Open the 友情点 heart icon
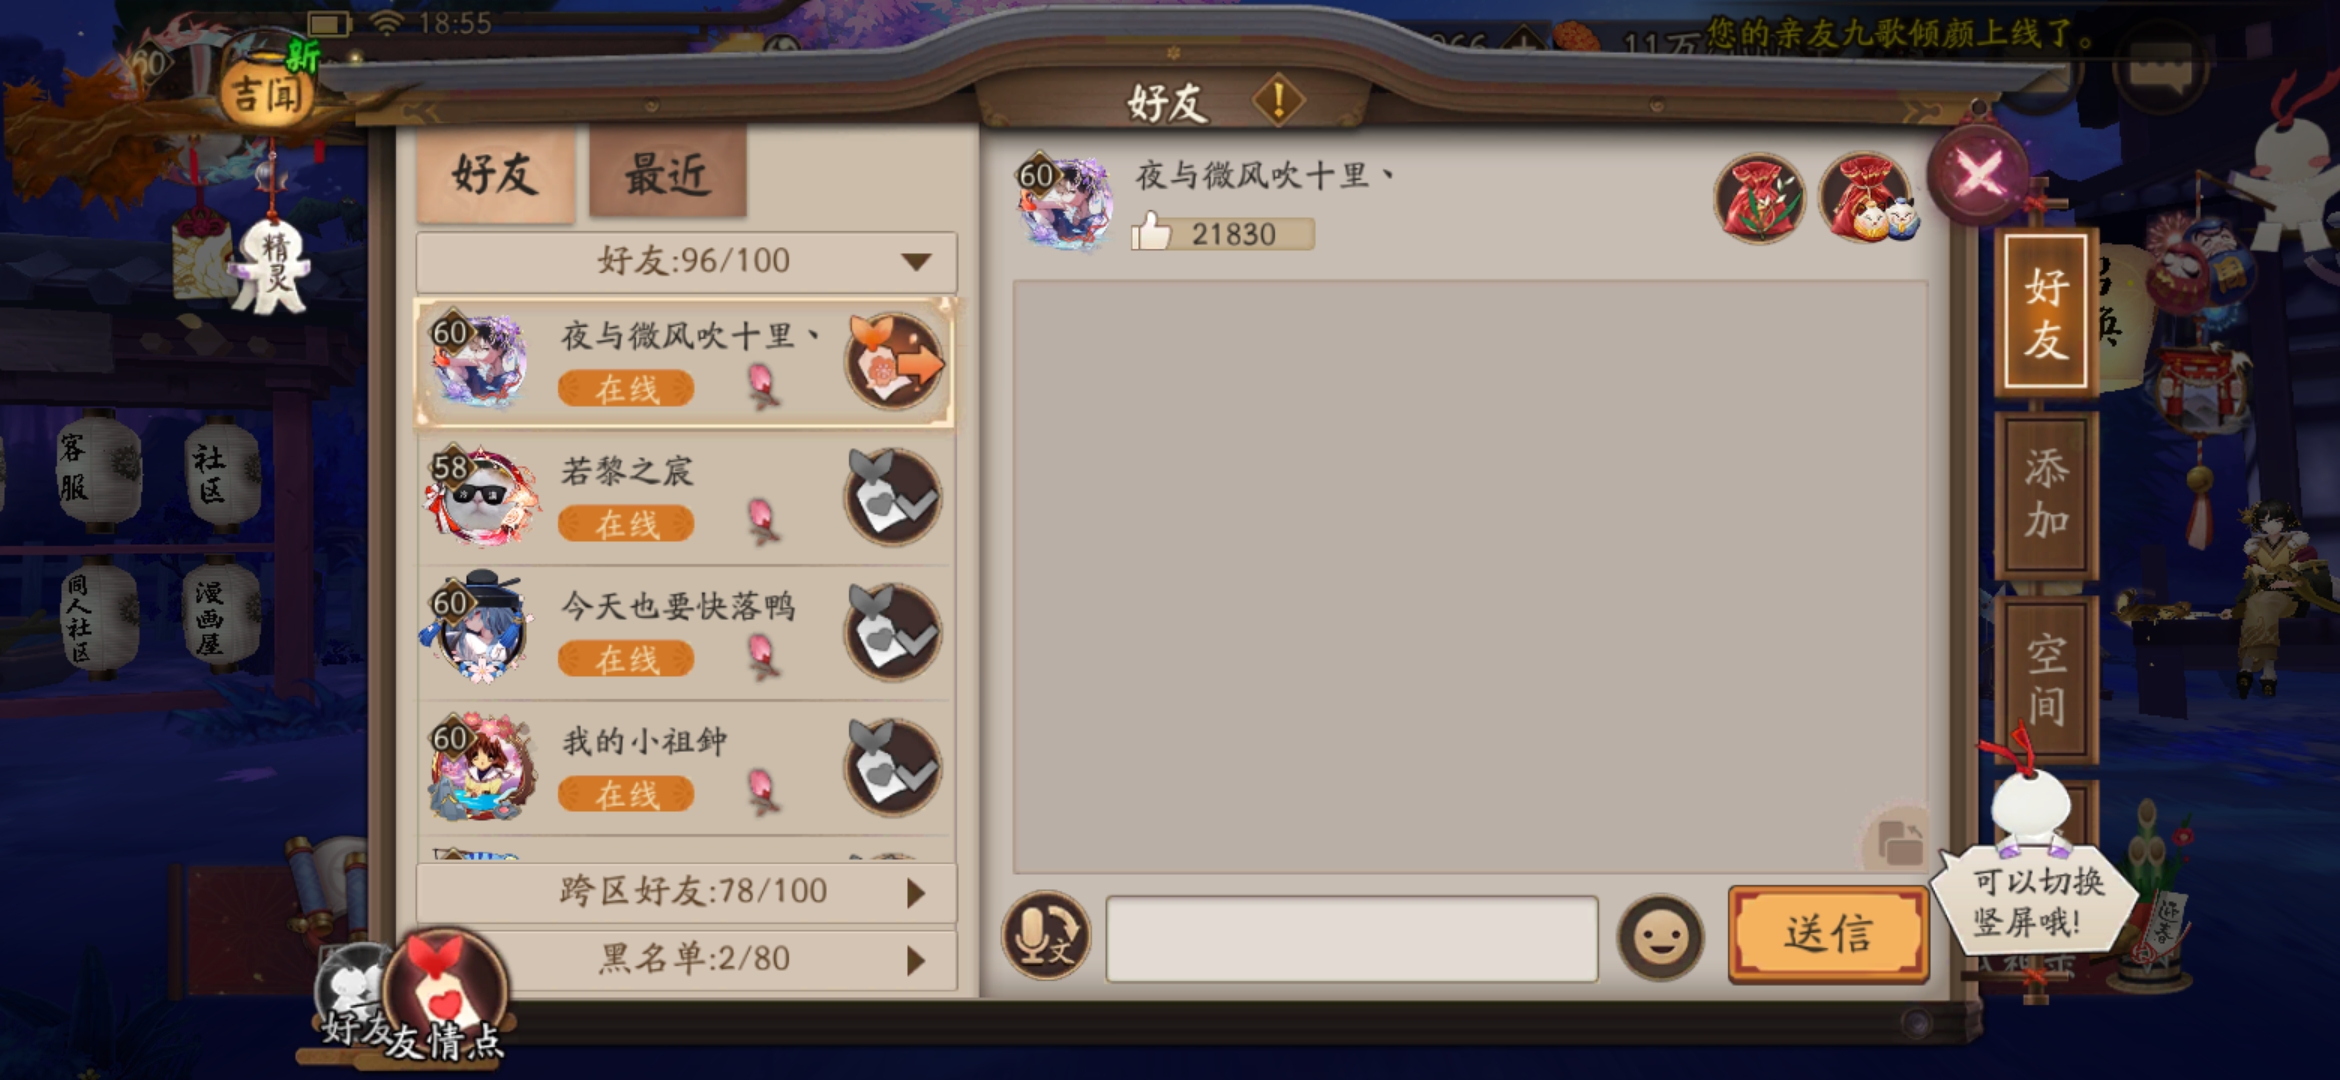2340x1080 pixels. tap(445, 990)
